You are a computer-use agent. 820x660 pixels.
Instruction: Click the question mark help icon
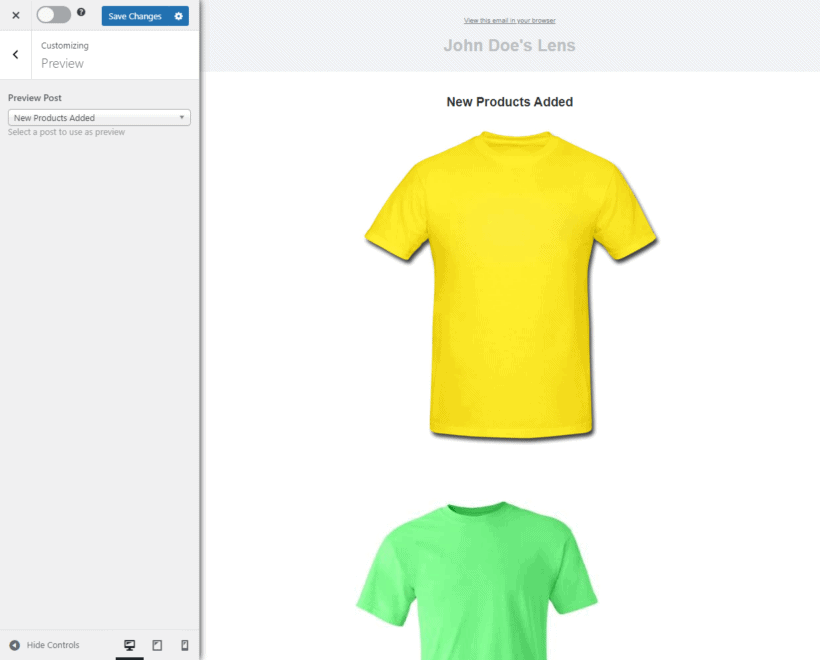point(81,13)
